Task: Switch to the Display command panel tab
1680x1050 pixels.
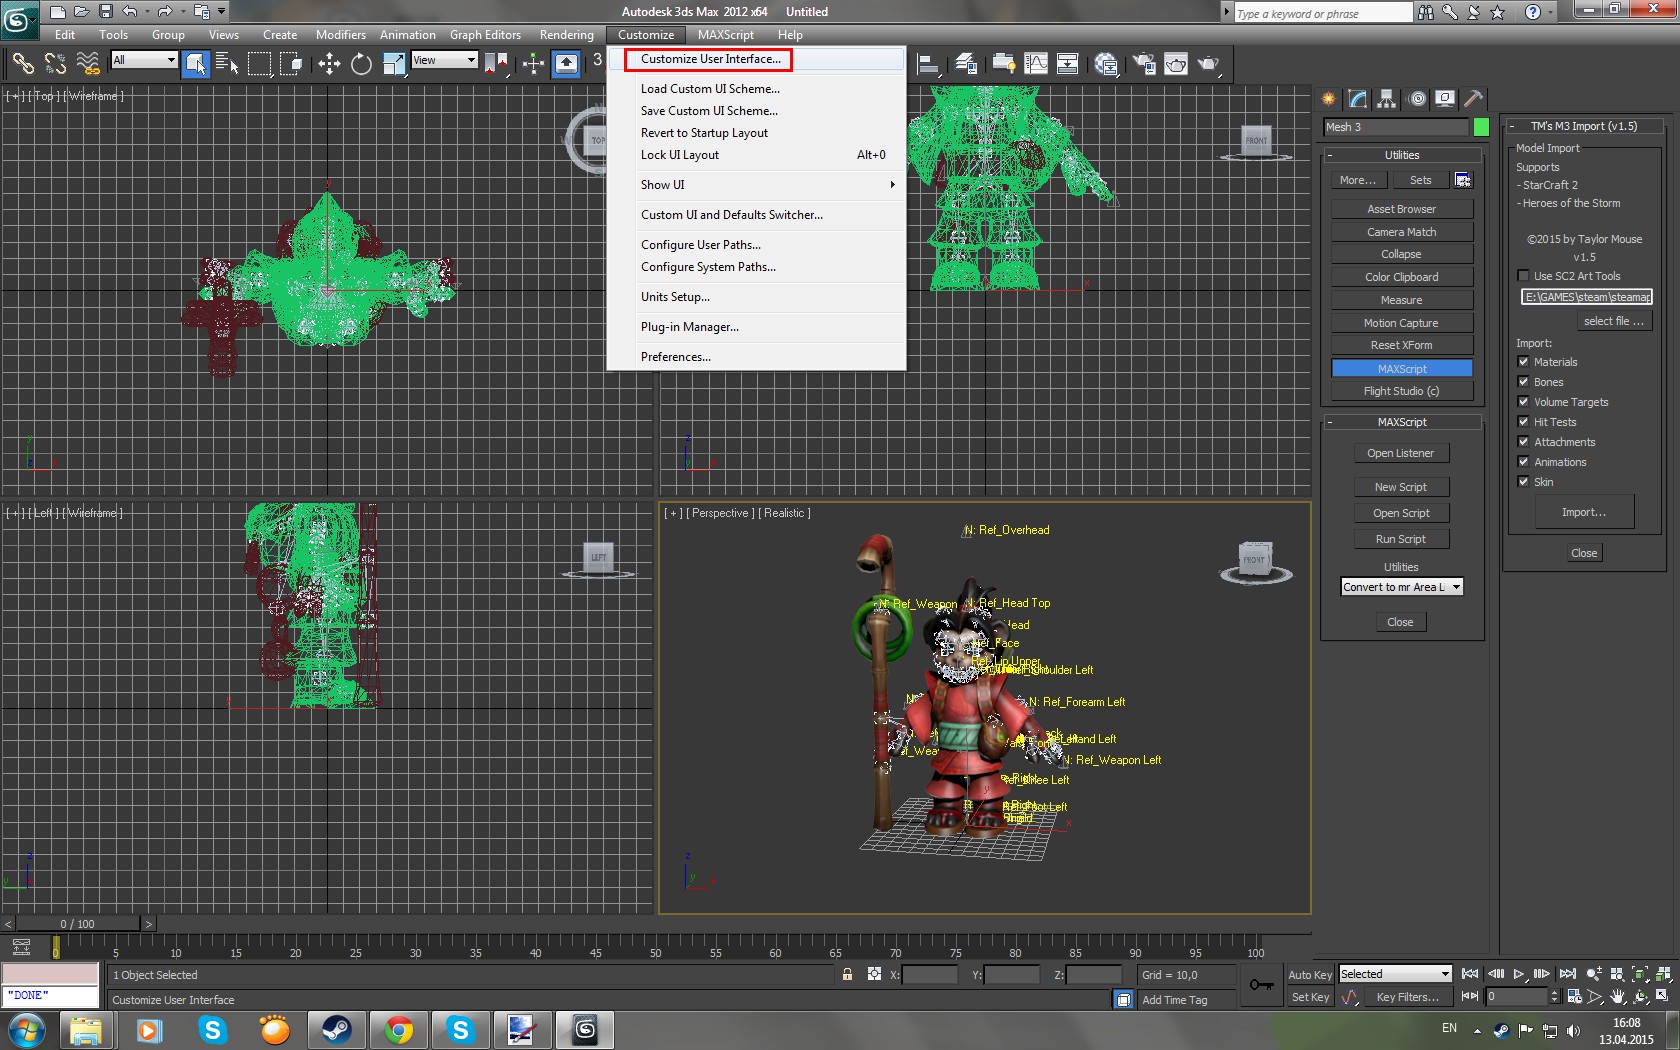Action: coord(1445,98)
